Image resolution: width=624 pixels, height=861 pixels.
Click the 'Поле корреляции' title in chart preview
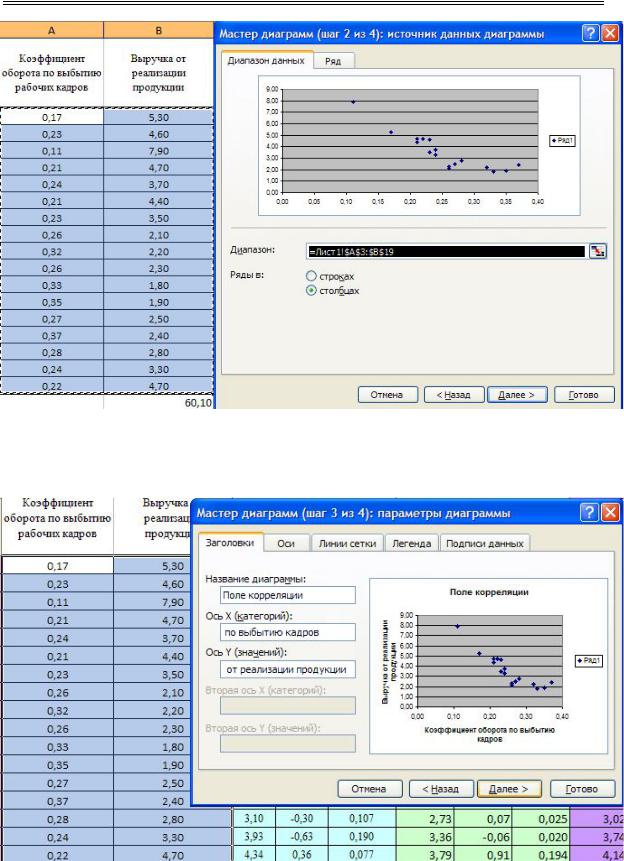pyautogui.click(x=489, y=592)
